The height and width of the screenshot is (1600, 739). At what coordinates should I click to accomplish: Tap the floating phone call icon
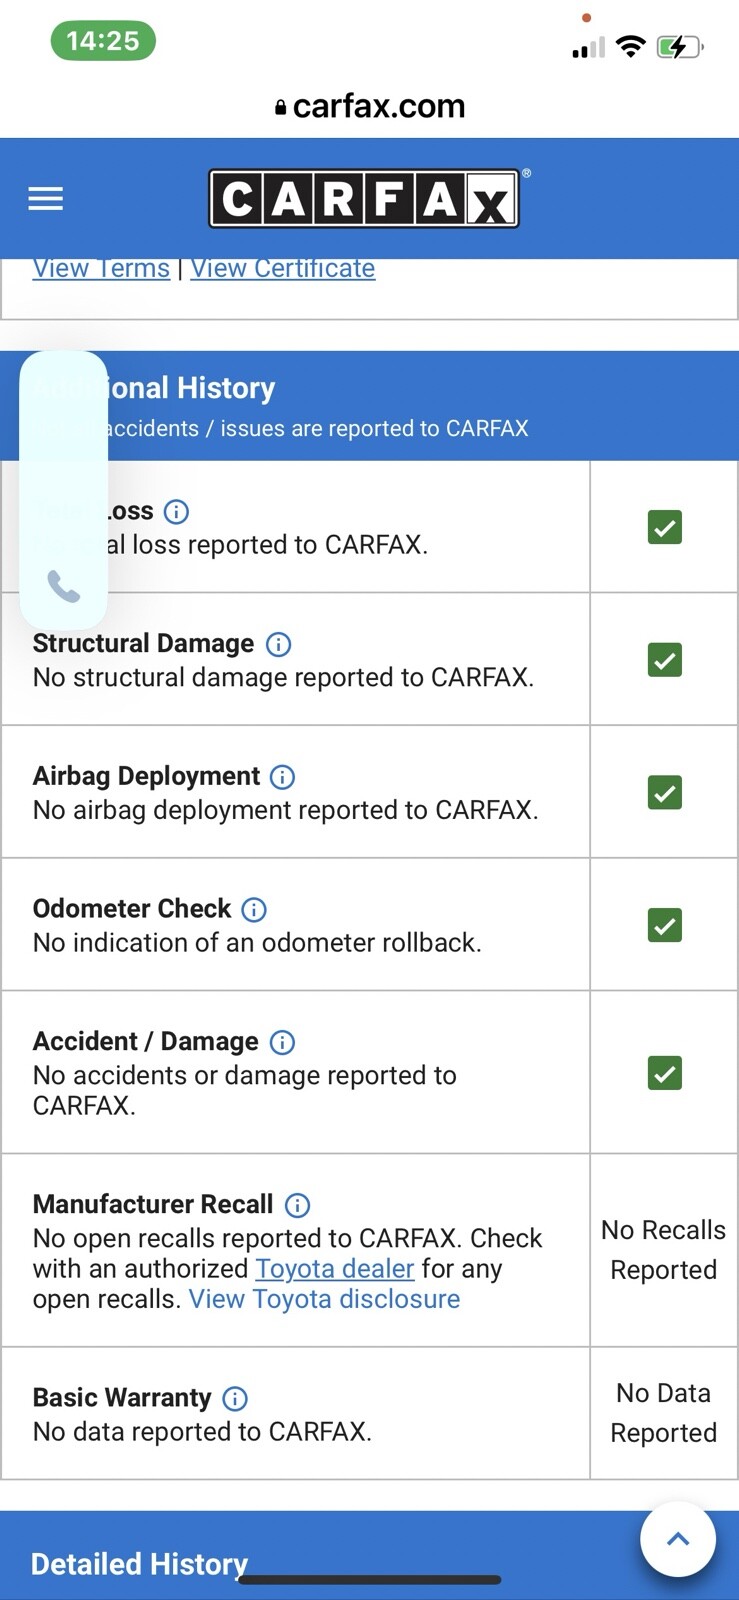(x=63, y=586)
